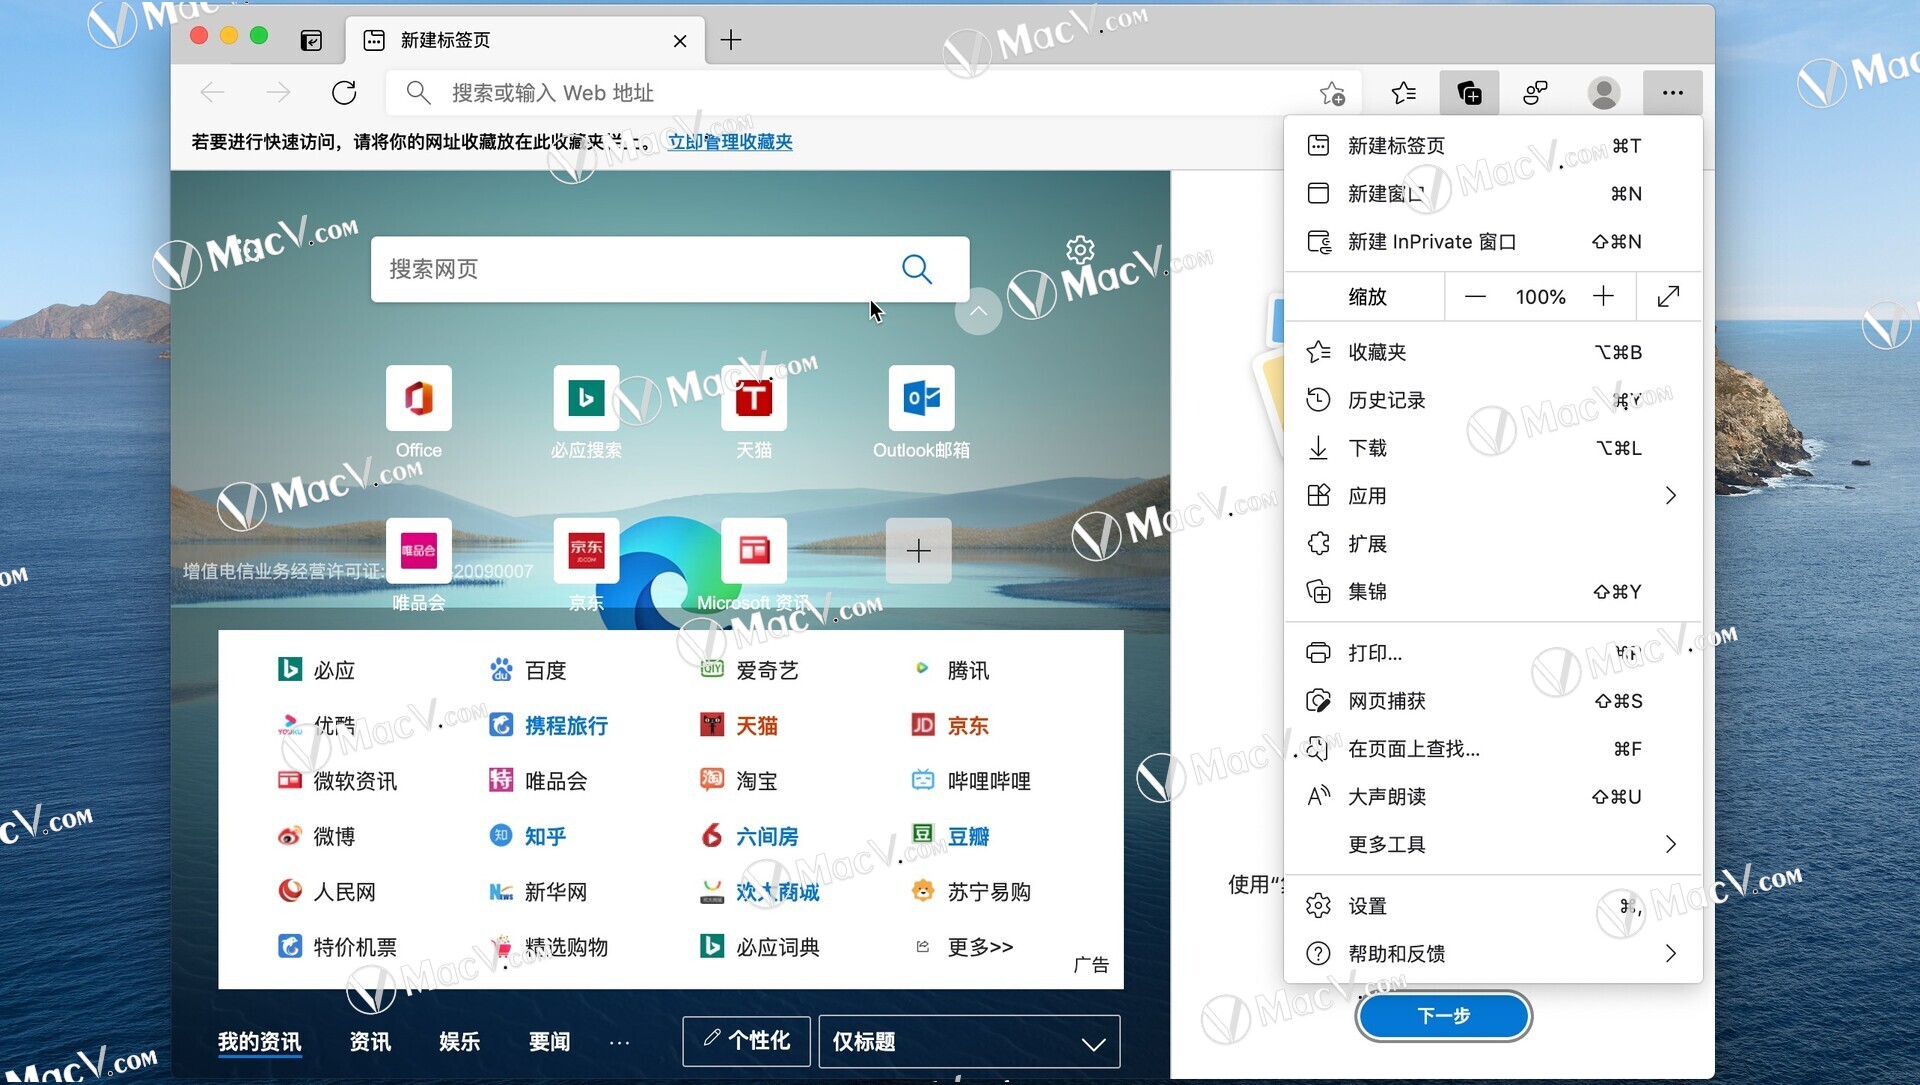The width and height of the screenshot is (1920, 1085).
Task: Open tab actions menu icon
Action: (311, 40)
